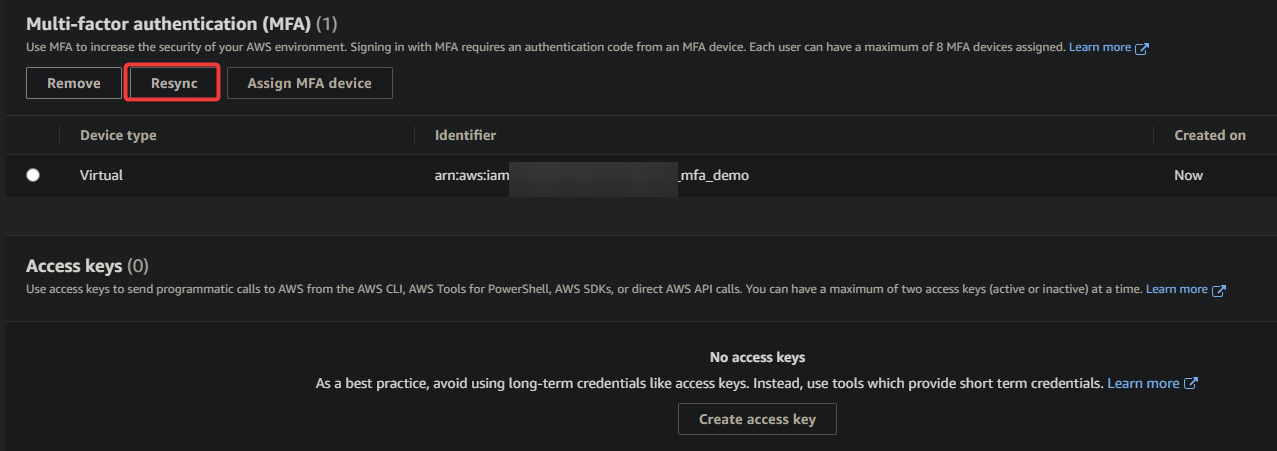Click the Resync button

174,84
